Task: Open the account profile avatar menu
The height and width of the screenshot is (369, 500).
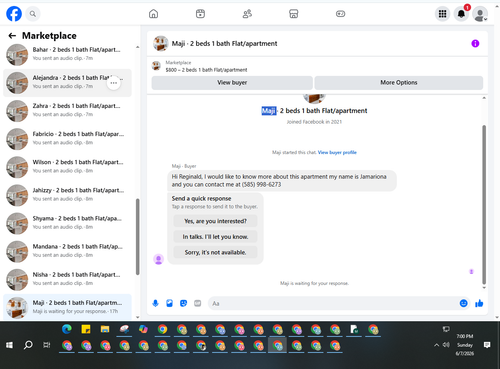Action: (480, 14)
